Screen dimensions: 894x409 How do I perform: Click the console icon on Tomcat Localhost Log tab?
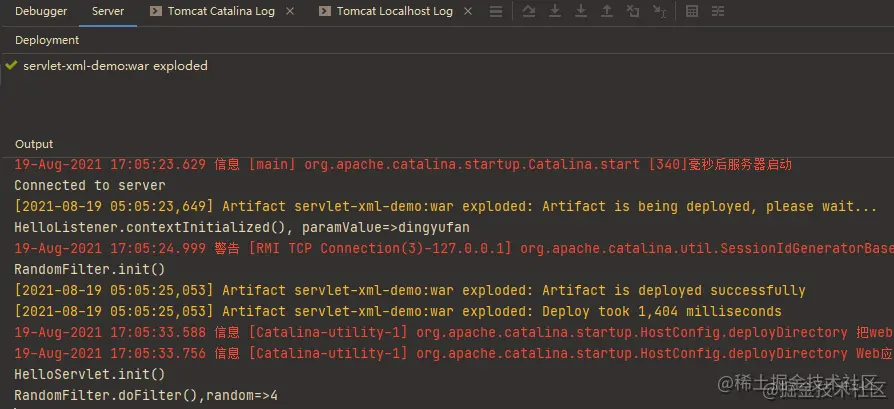coord(324,11)
